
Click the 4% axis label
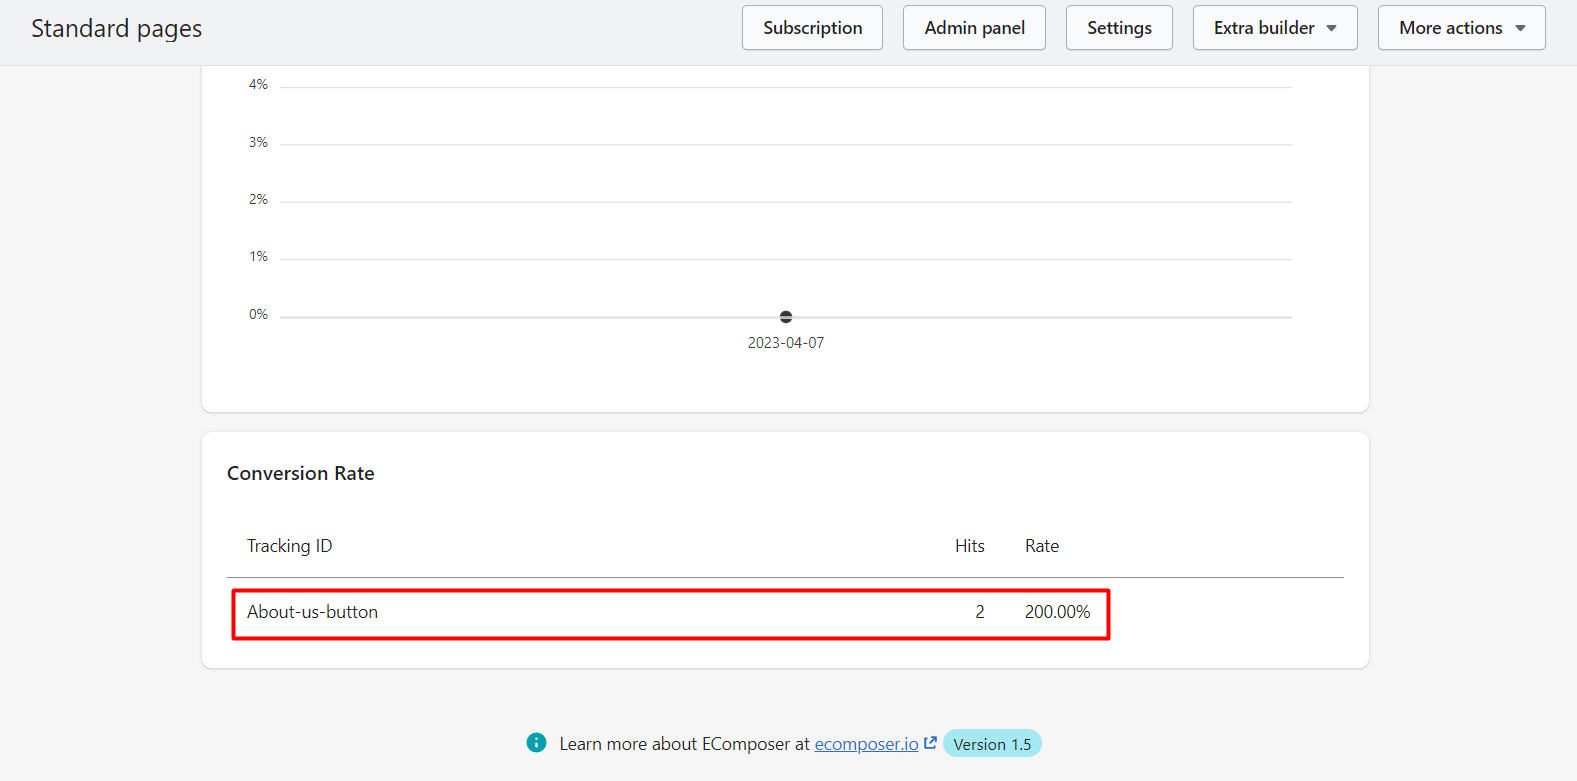(258, 85)
